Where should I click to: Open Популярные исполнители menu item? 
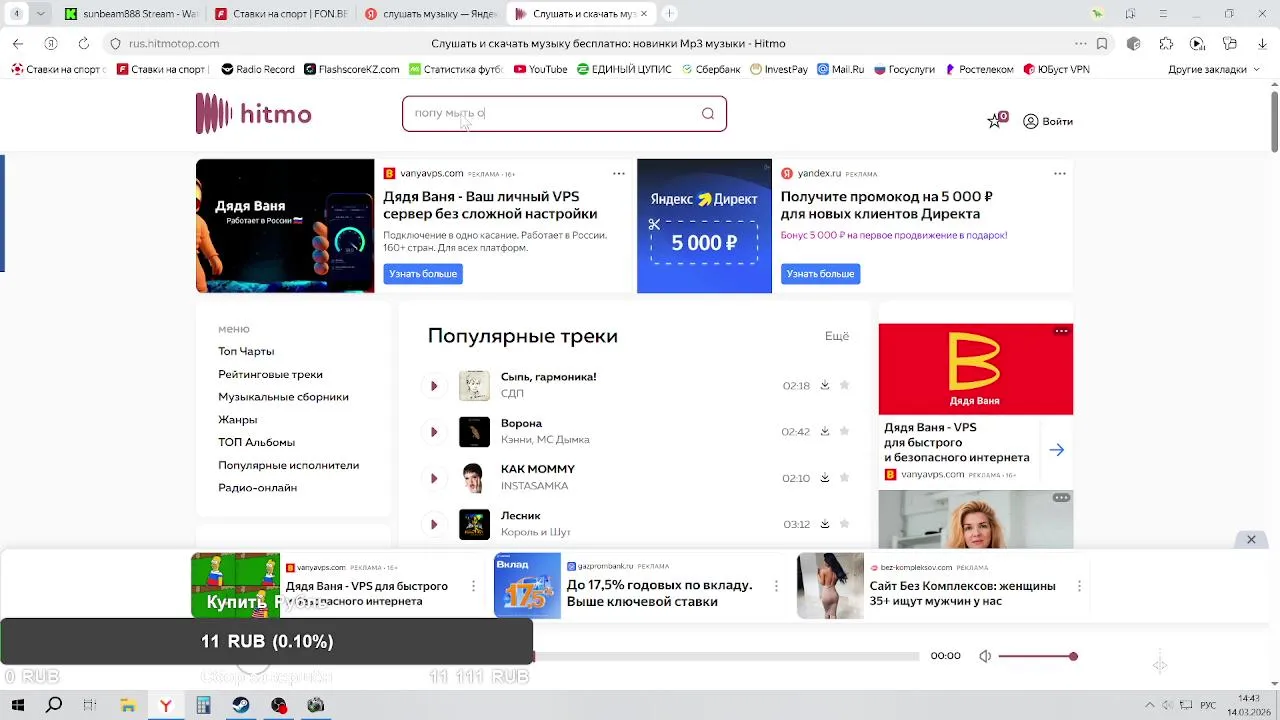(x=288, y=465)
